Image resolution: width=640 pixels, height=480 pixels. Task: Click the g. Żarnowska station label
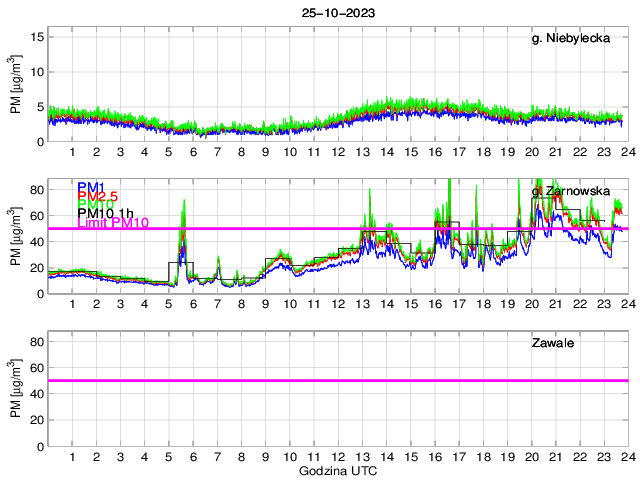[575, 190]
